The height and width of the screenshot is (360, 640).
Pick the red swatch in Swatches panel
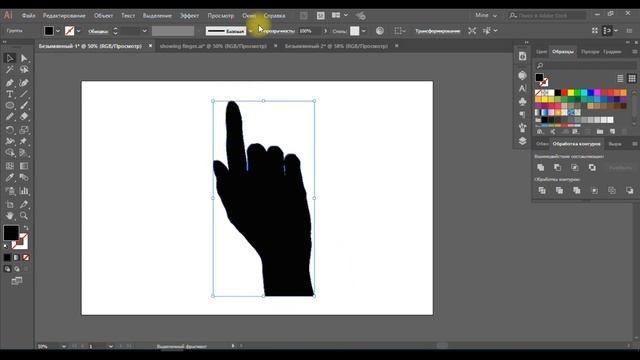click(564, 93)
